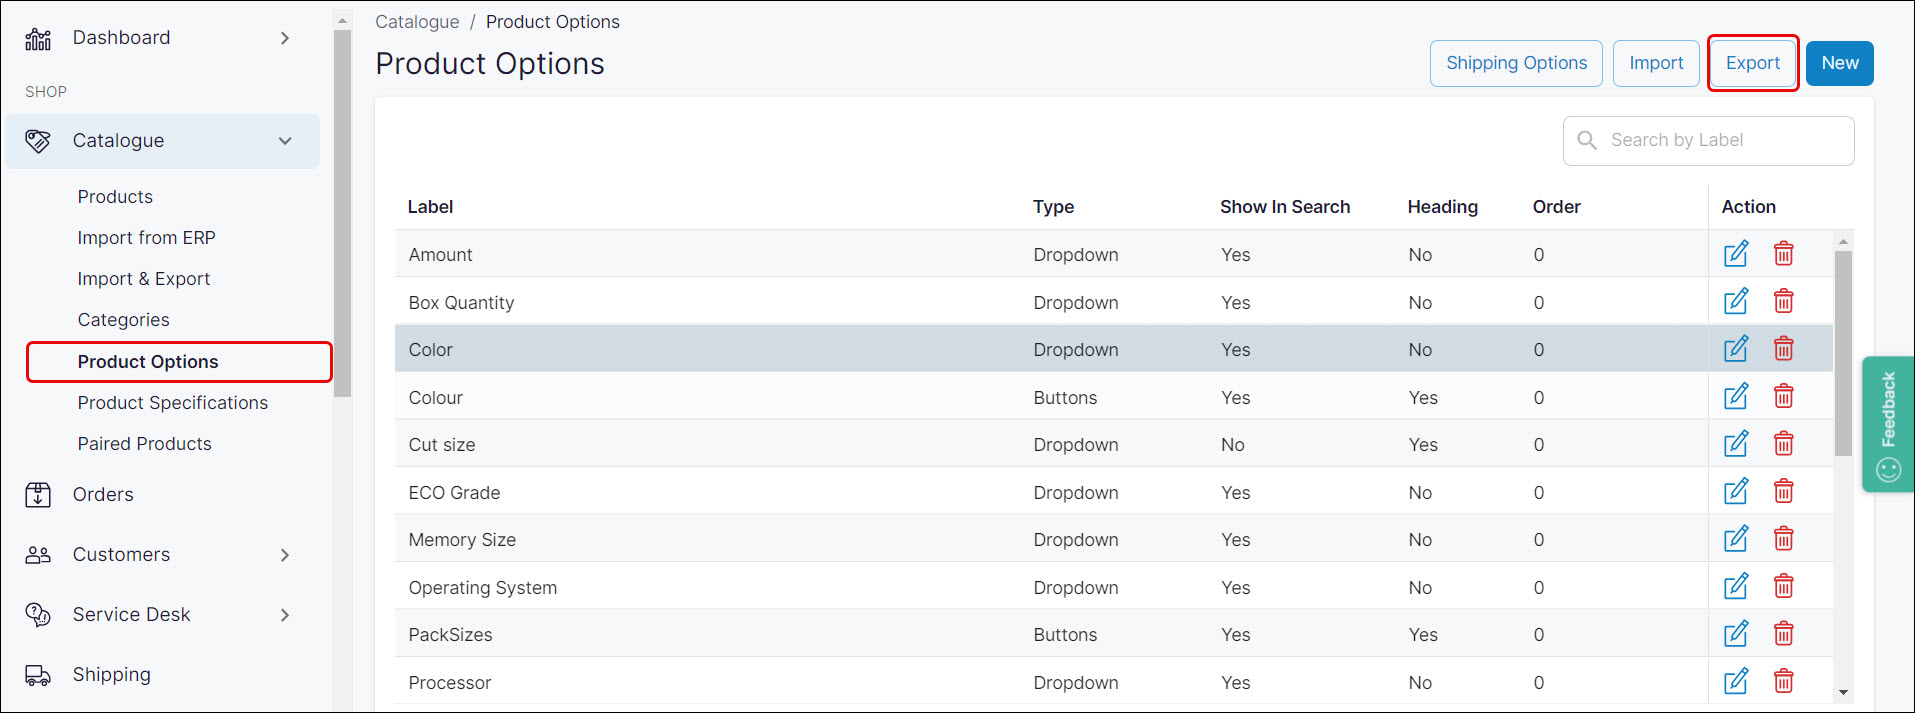Go to Import & Export page
This screenshot has width=1915, height=713.
coord(144,279)
